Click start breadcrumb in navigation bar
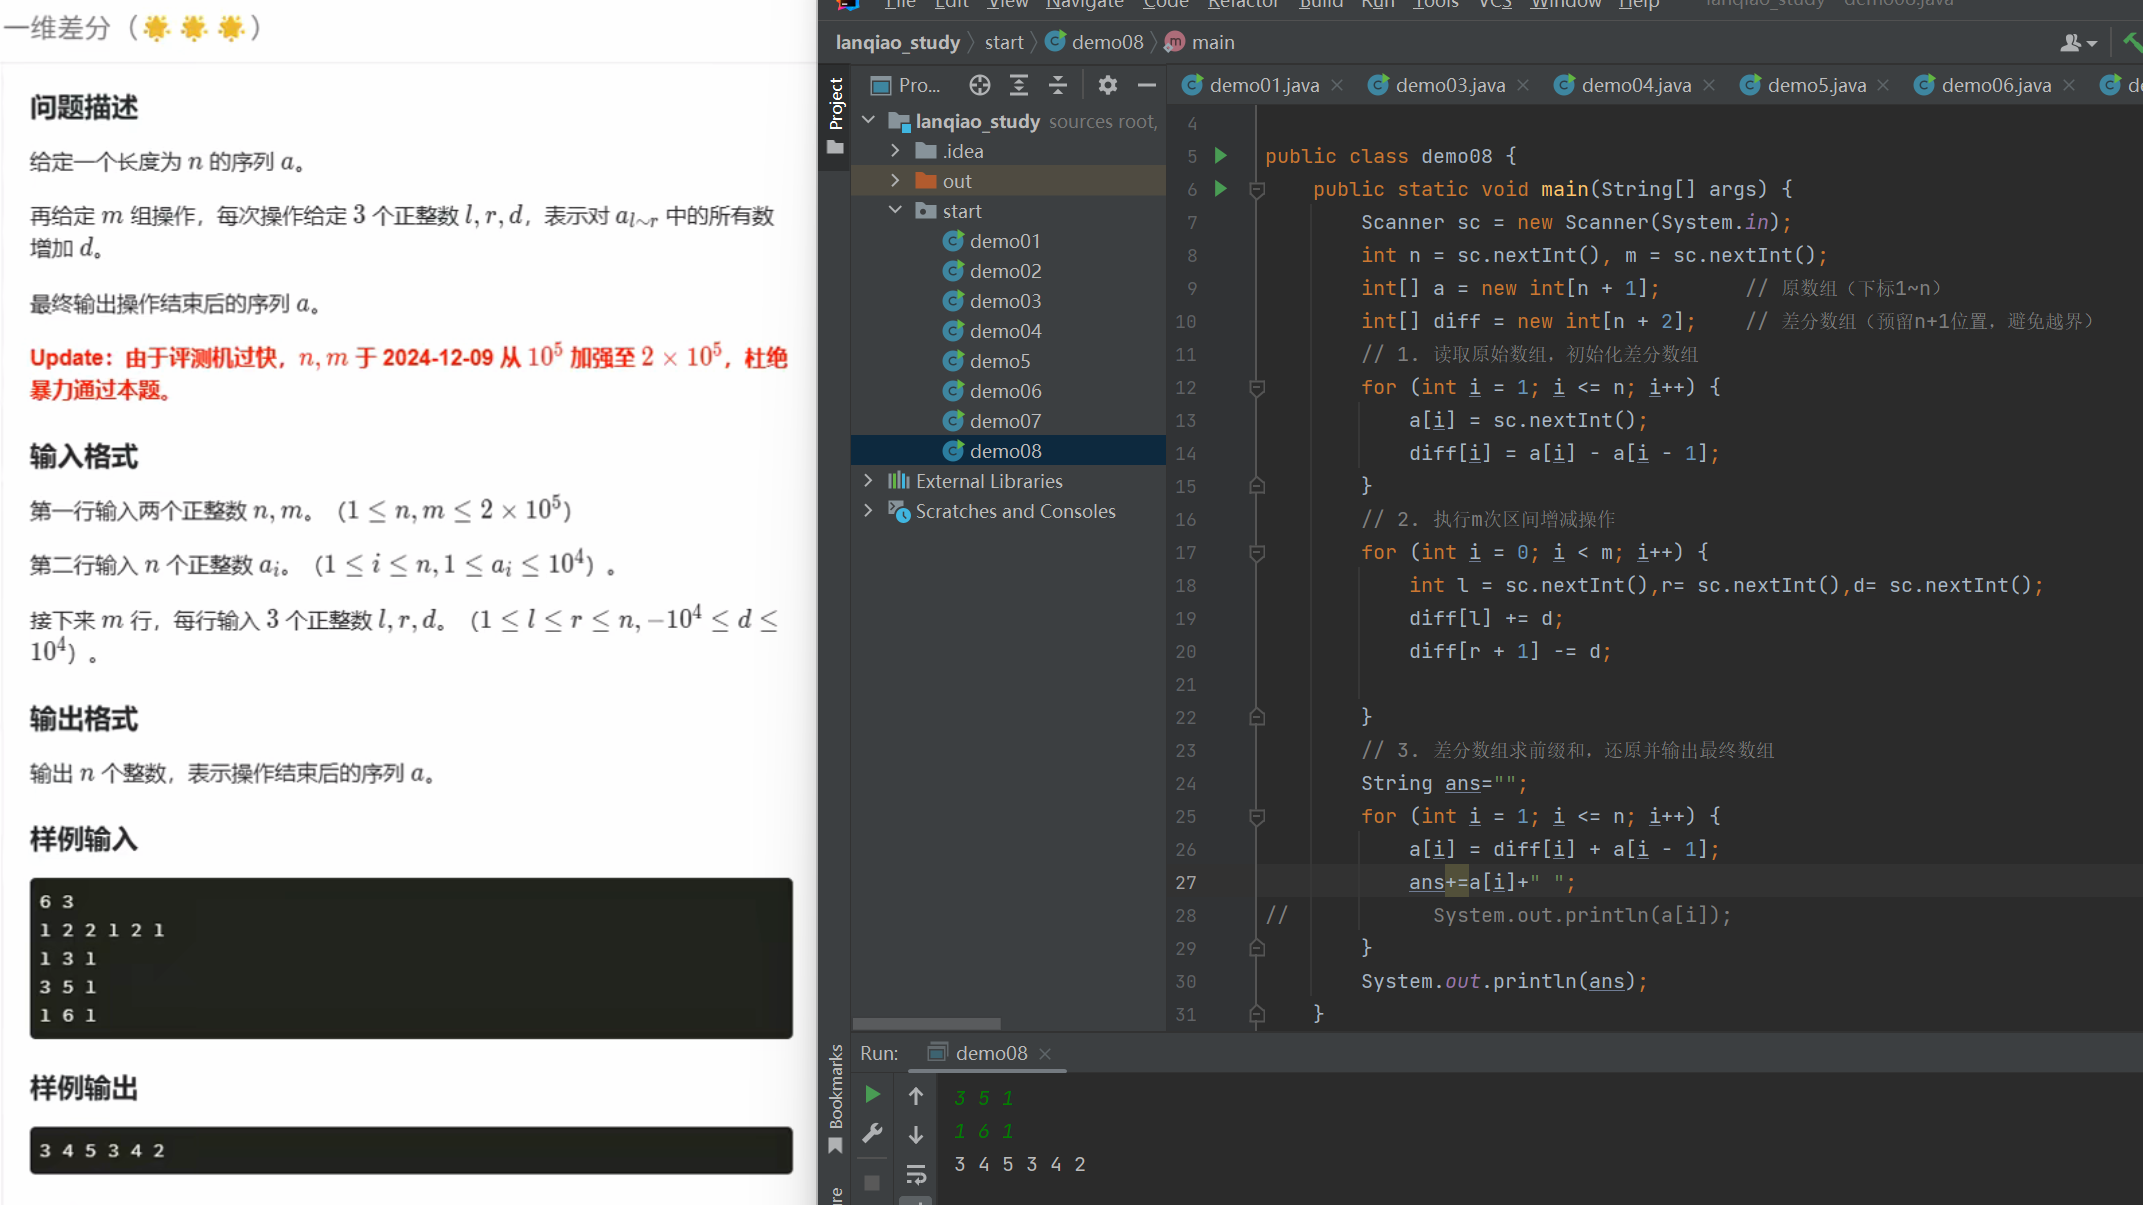 [1003, 42]
